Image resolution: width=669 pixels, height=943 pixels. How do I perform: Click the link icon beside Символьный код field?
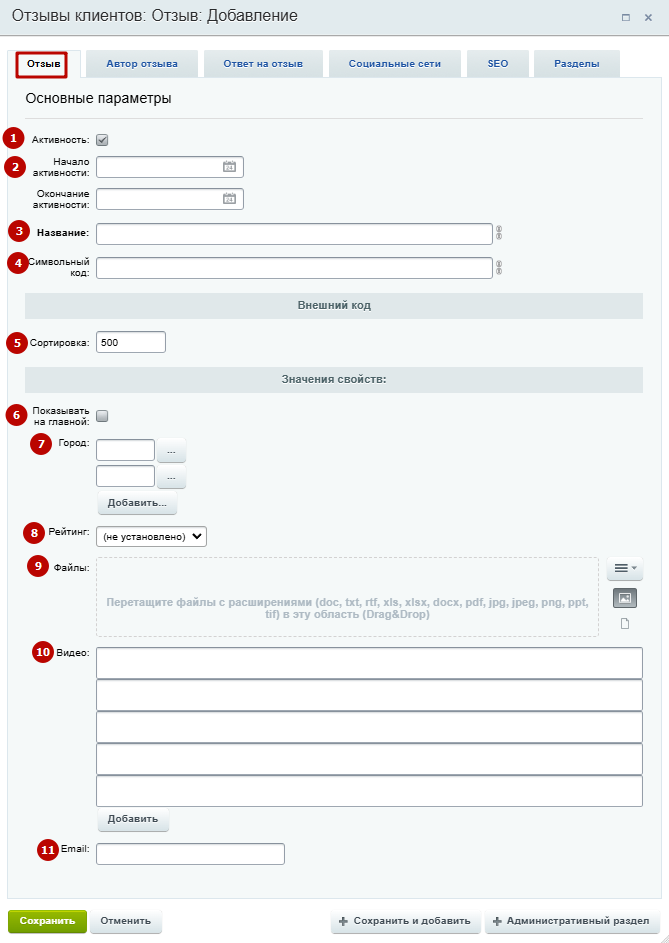pos(499,268)
